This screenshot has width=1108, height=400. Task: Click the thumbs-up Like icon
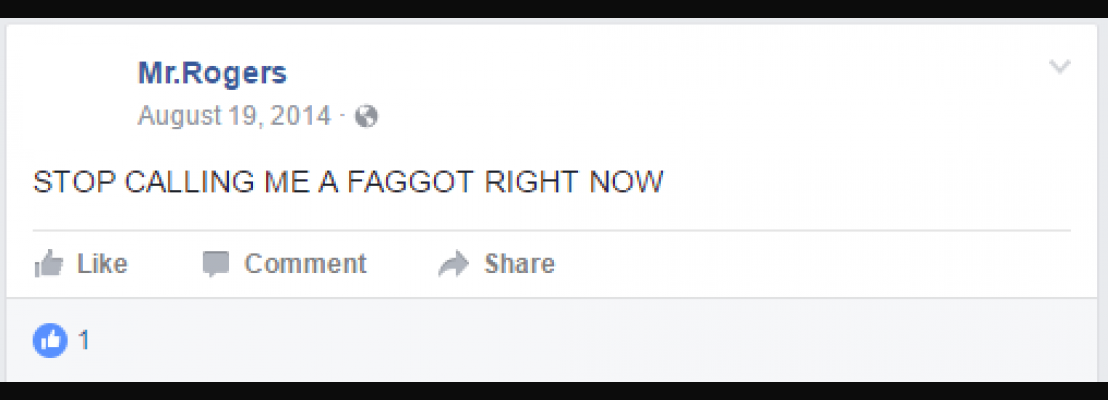tap(48, 264)
